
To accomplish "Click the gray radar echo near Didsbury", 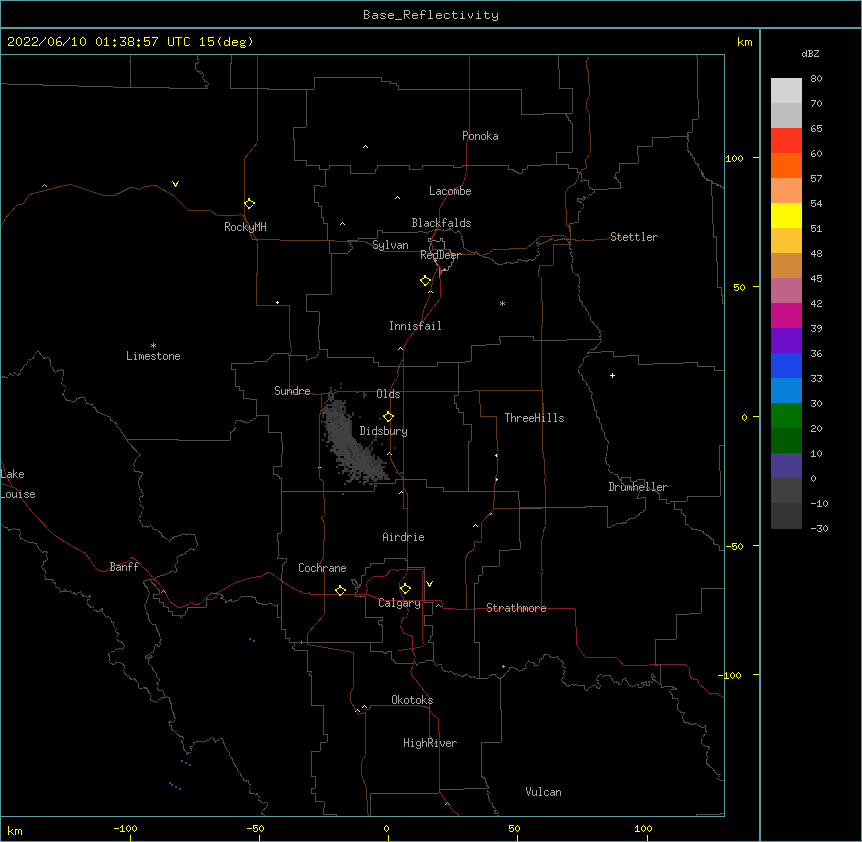I will (352, 440).
